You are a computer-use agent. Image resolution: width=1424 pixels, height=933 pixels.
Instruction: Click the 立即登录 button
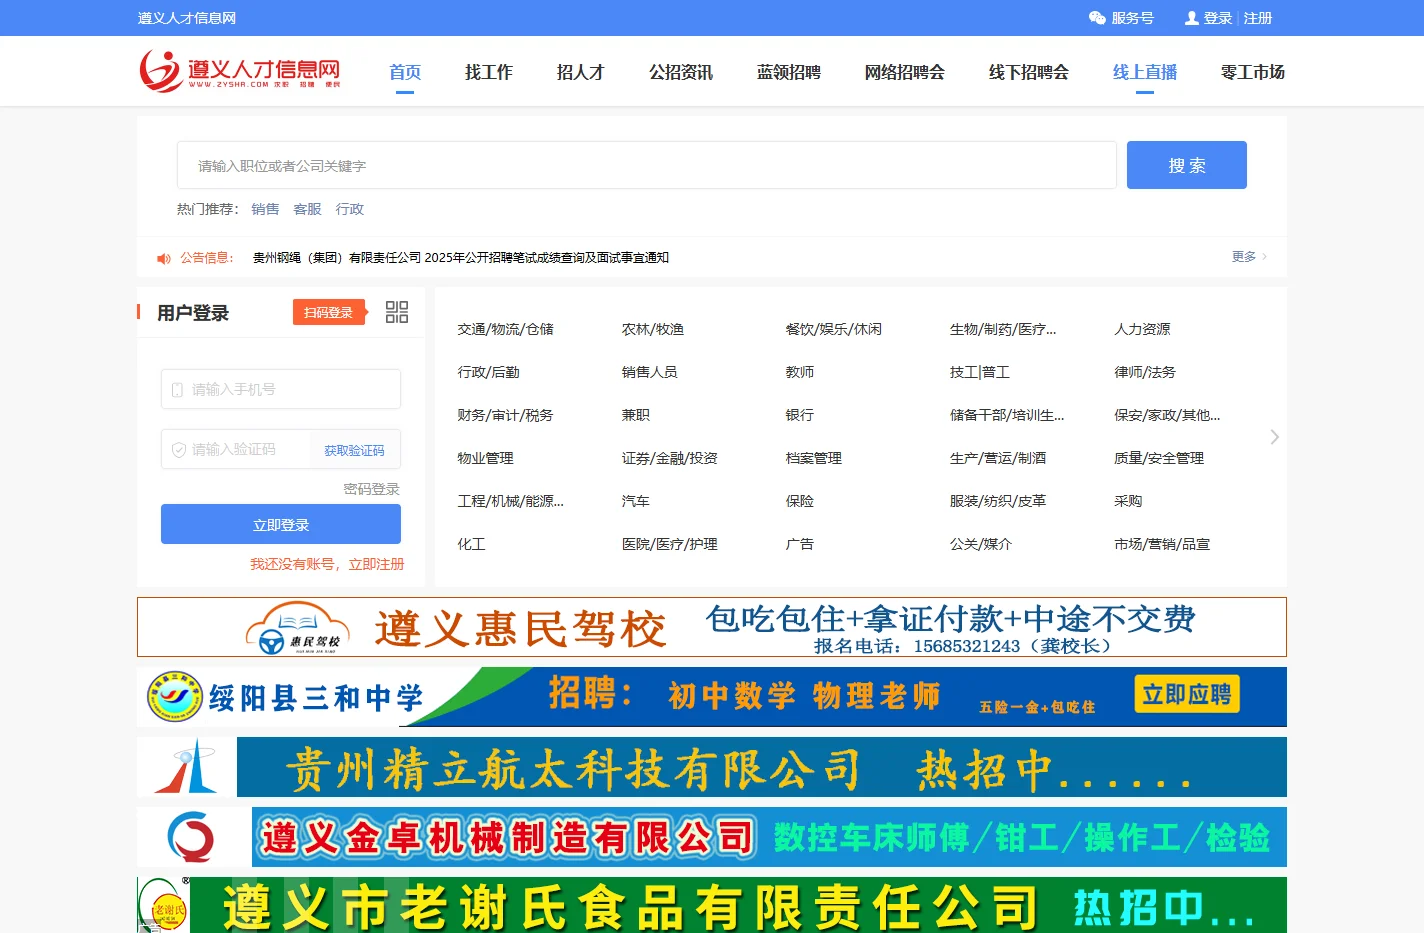click(281, 524)
